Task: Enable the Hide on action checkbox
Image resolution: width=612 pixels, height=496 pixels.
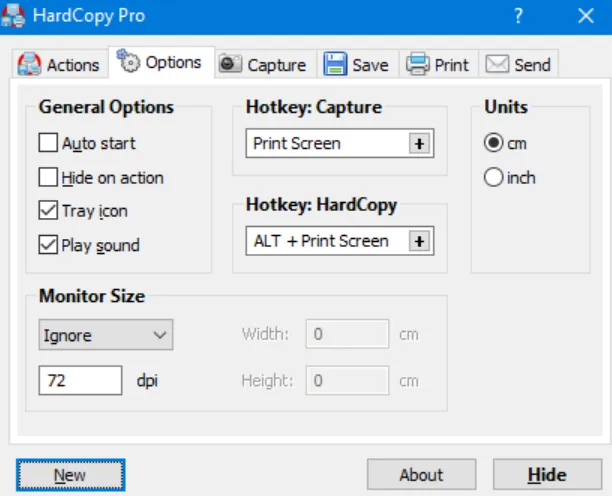Action: point(48,177)
